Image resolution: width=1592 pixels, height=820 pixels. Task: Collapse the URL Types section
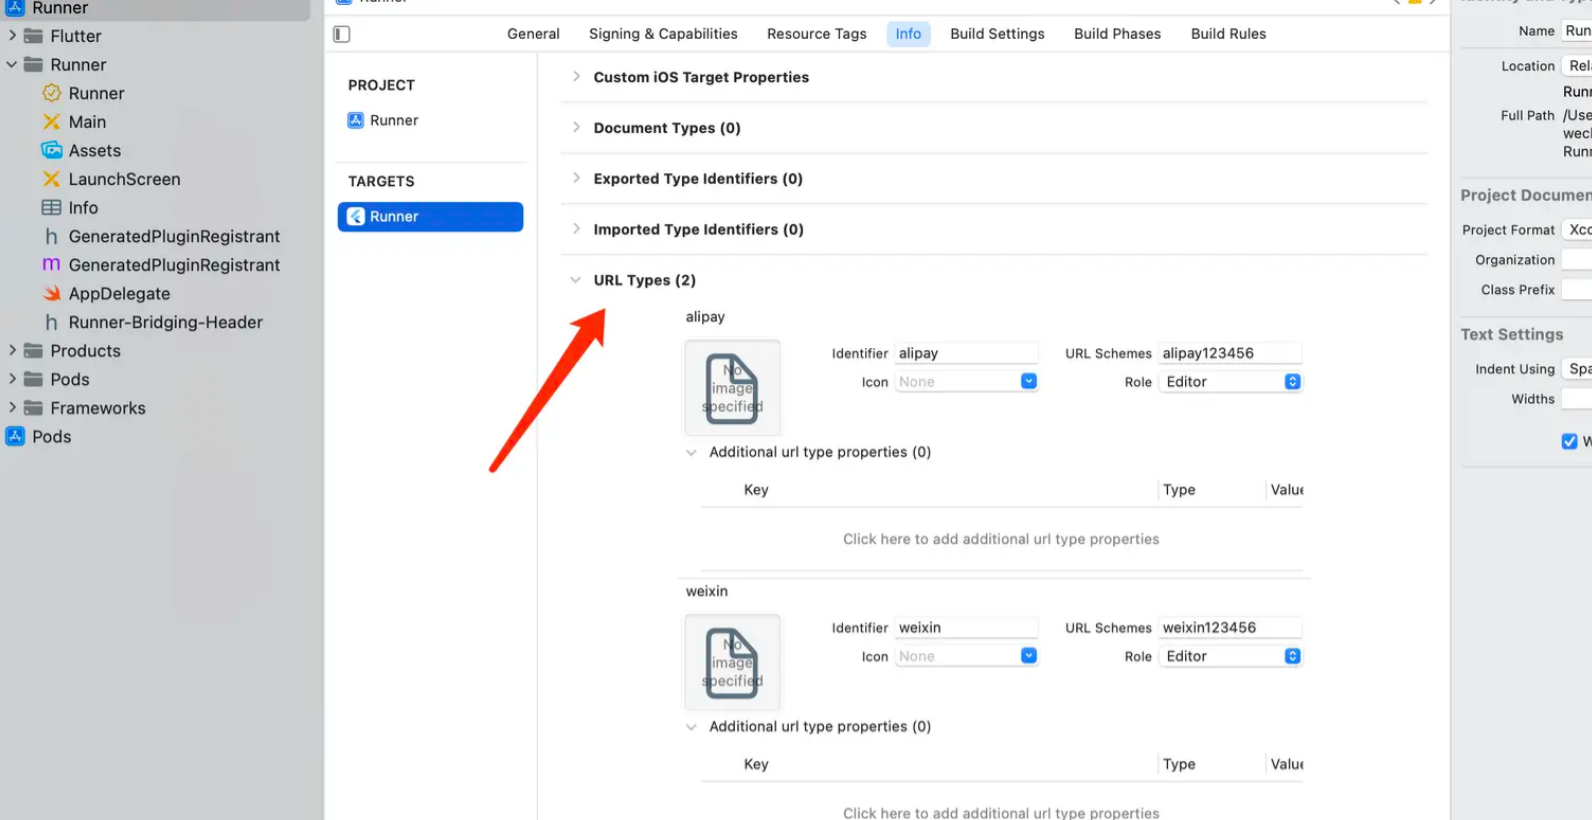click(575, 280)
